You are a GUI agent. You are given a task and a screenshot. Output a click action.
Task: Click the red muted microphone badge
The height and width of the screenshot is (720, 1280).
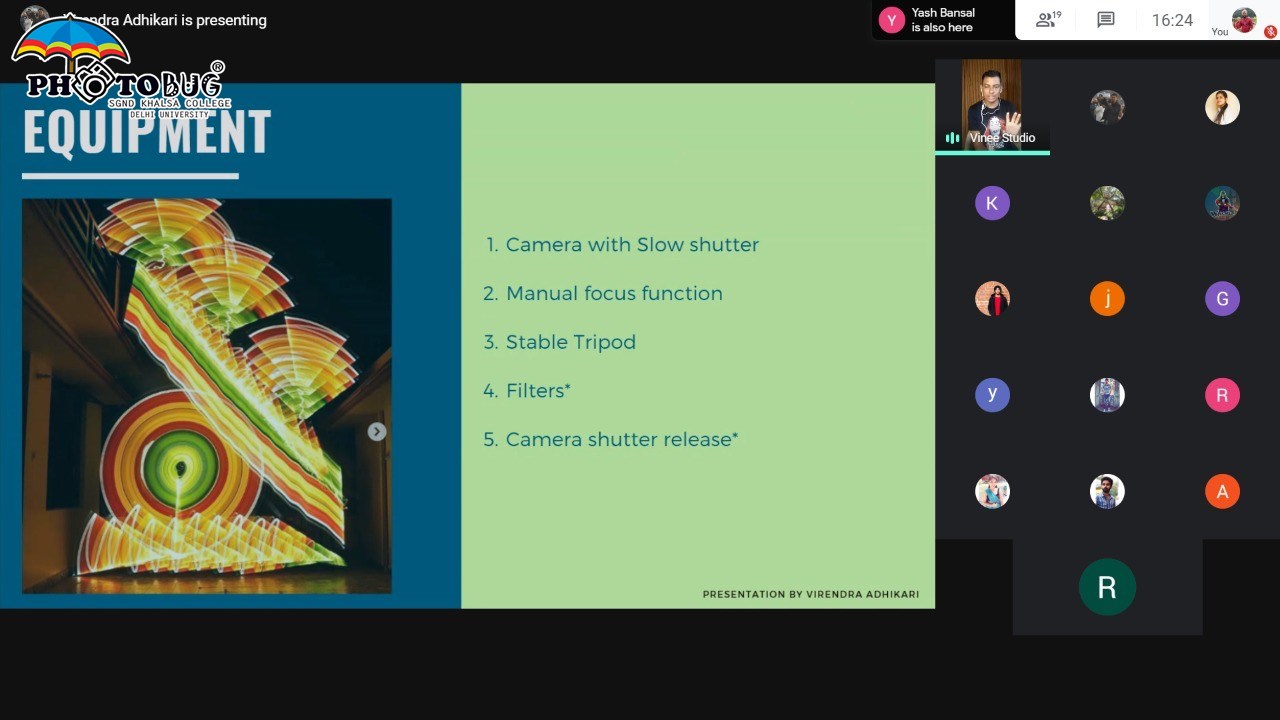[x=1270, y=32]
